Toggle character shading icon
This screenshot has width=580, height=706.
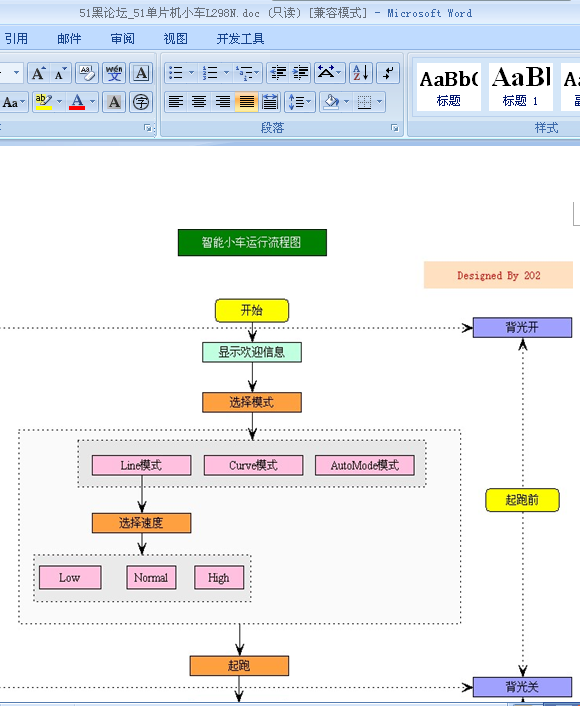click(x=114, y=102)
